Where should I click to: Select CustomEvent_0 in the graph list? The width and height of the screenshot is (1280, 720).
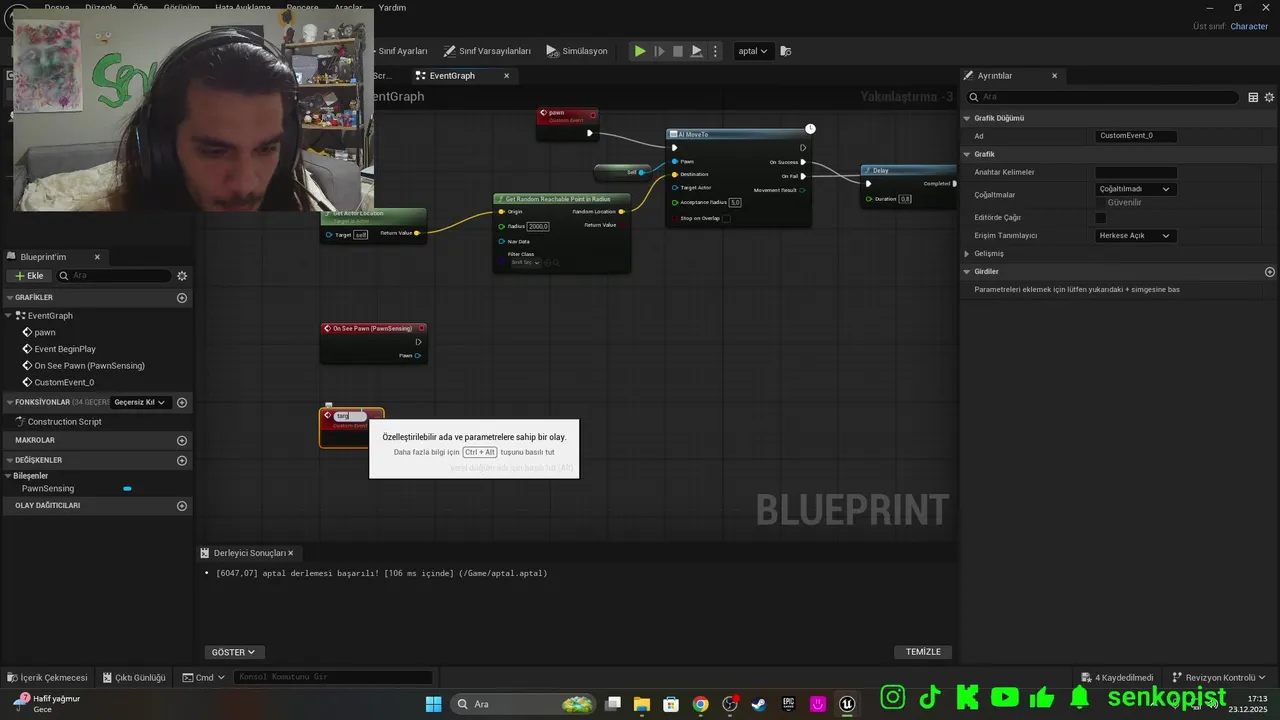tap(64, 382)
